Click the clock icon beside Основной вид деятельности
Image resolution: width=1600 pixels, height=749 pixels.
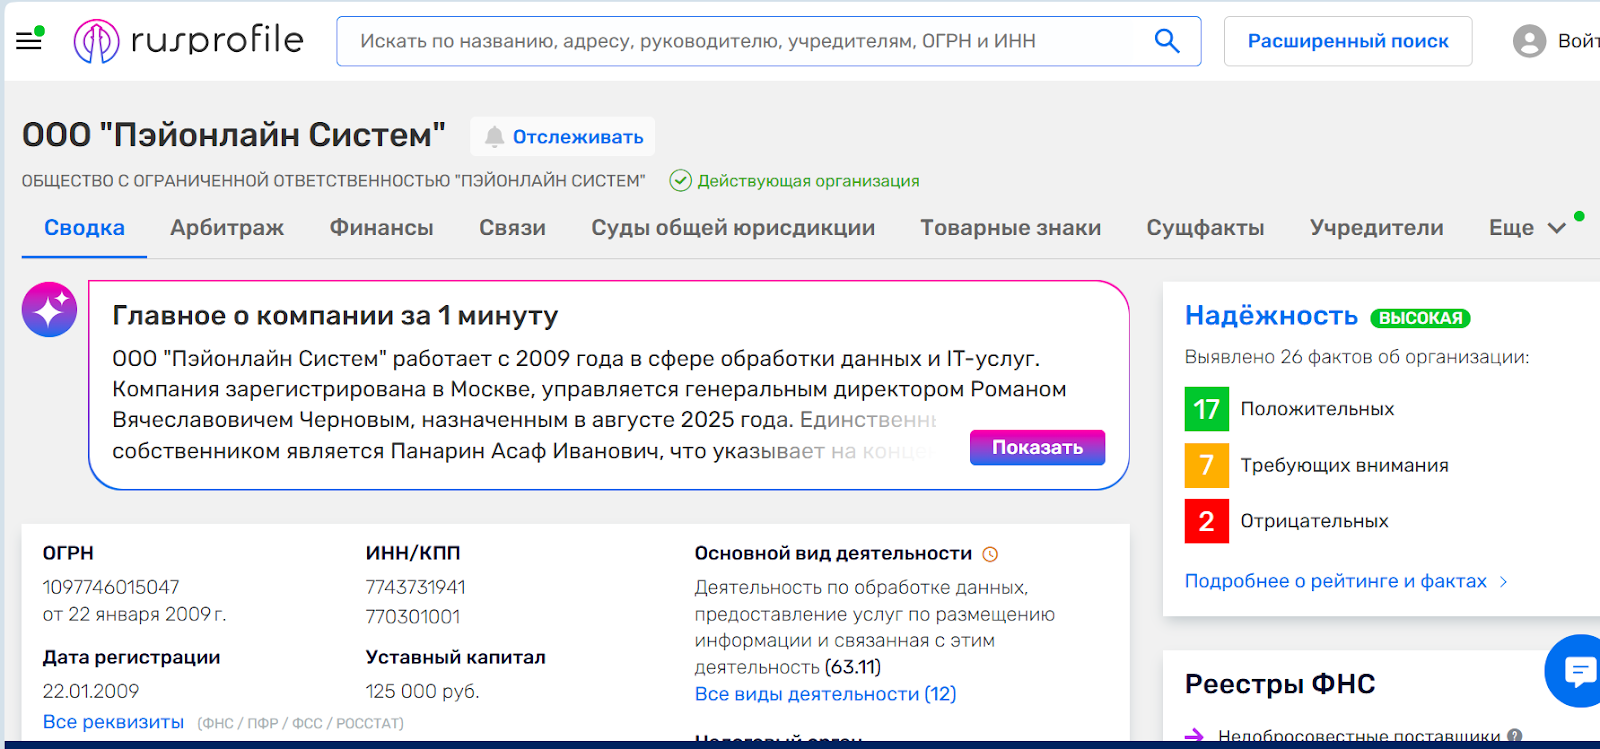coord(990,554)
